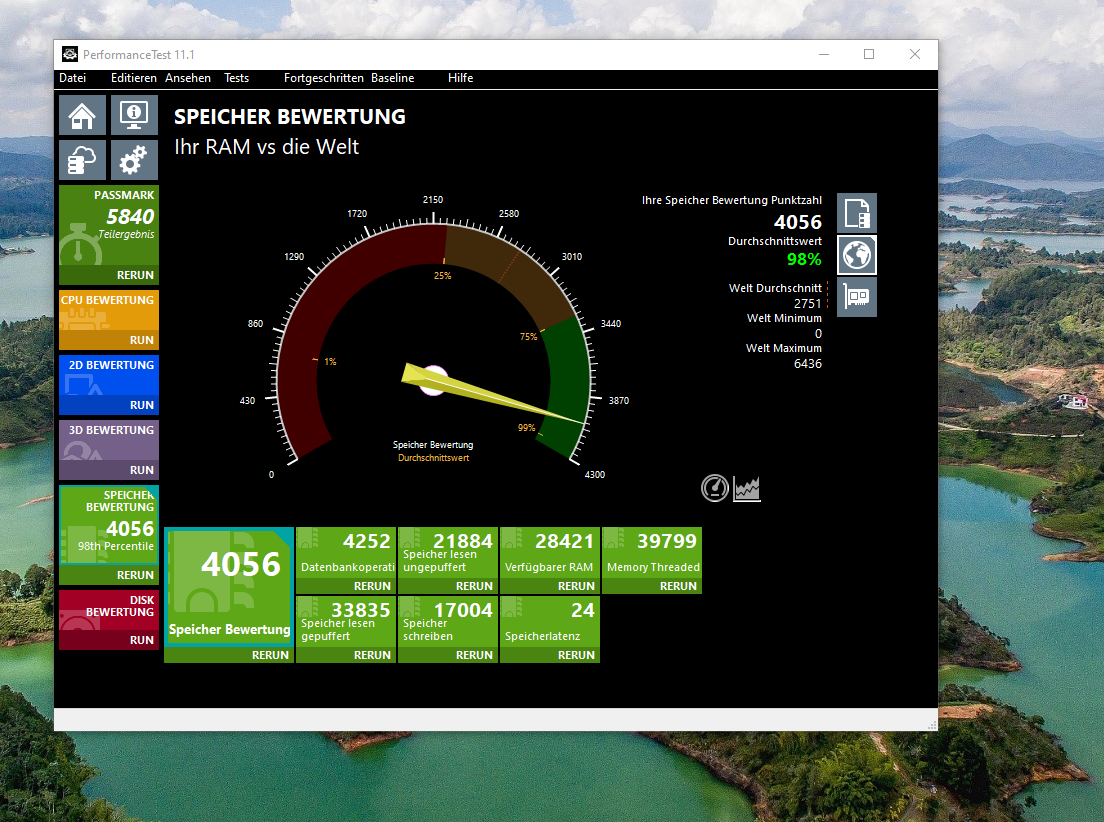The width and height of the screenshot is (1104, 822).
Task: Select the 2D Bewertung tile header
Action: (x=109, y=375)
